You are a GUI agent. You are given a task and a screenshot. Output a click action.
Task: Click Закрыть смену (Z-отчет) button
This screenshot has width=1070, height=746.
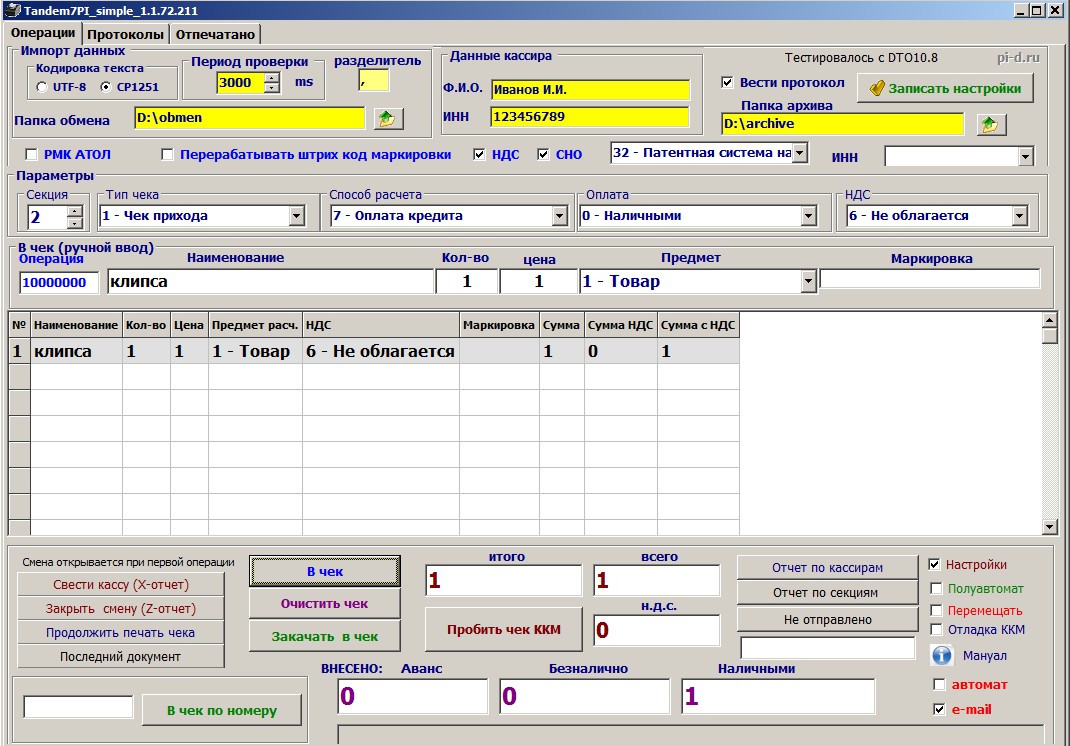coord(121,608)
